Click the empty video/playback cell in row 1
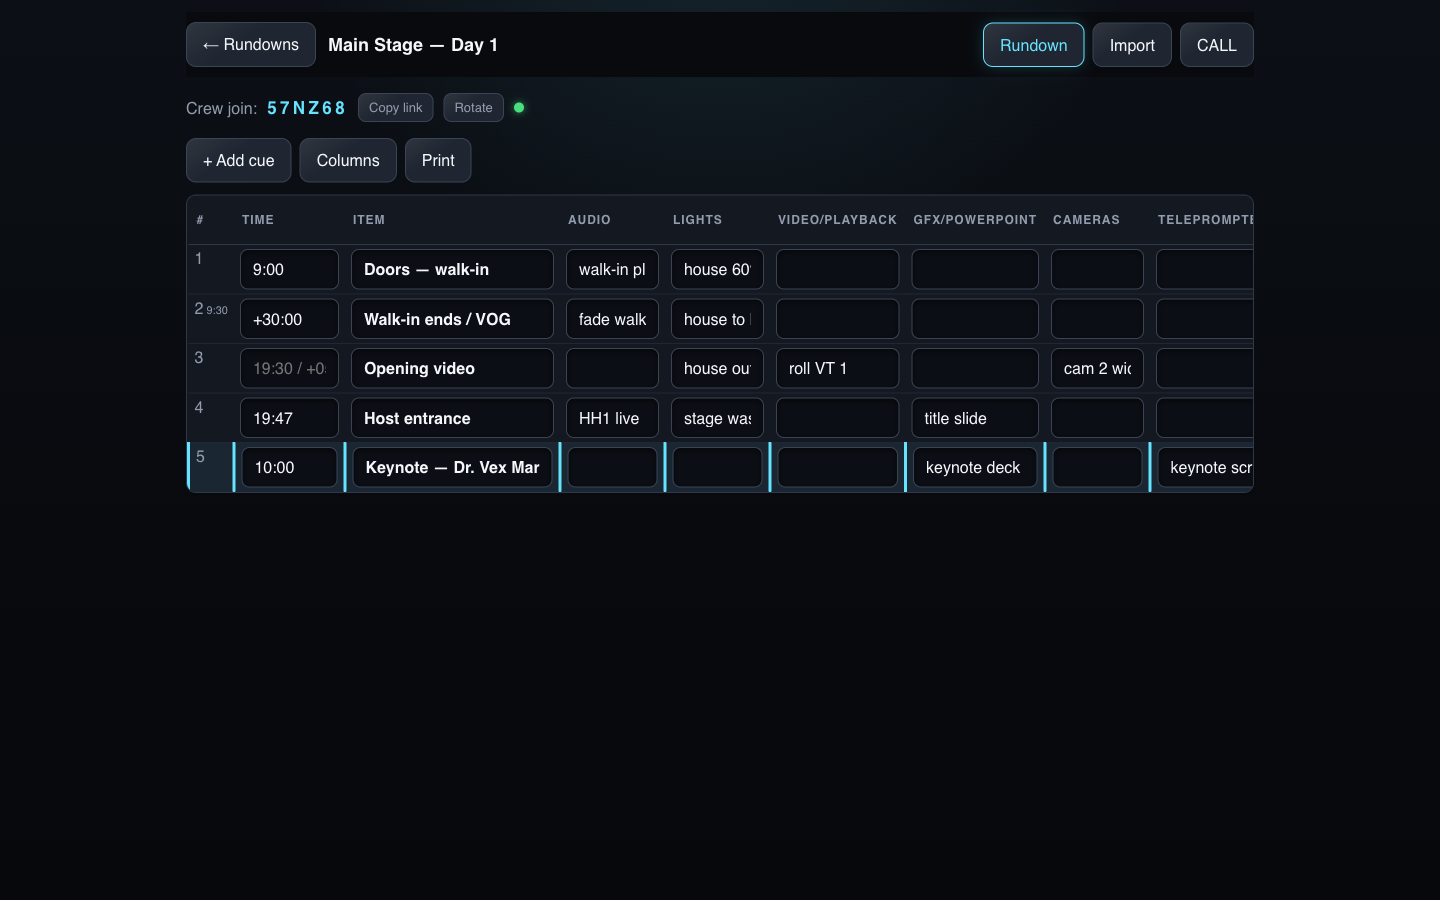This screenshot has width=1440, height=900. pos(837,269)
